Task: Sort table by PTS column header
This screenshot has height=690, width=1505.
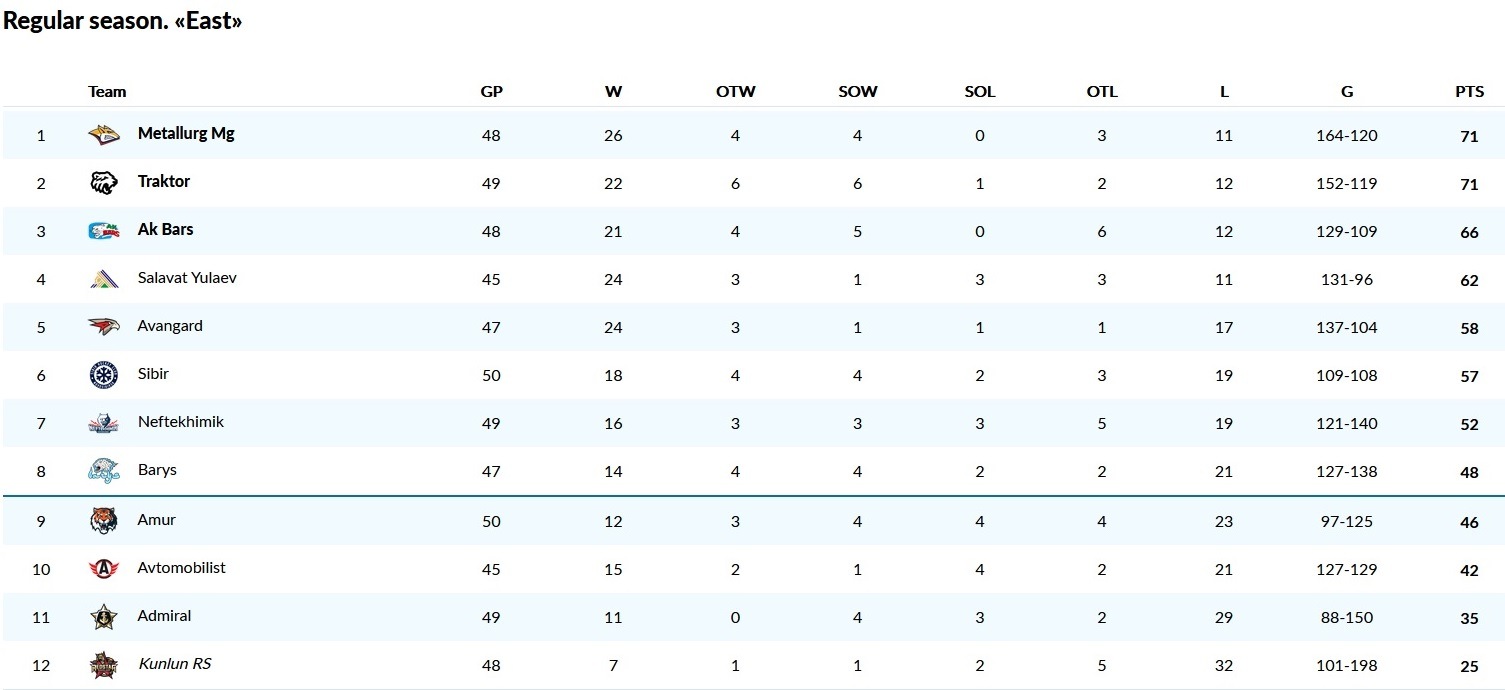Action: click(1469, 92)
